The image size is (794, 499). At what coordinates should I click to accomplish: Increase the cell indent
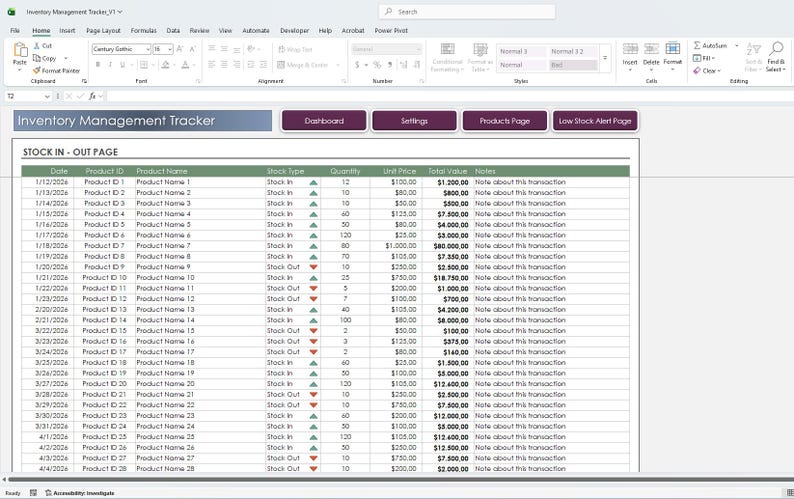263,65
